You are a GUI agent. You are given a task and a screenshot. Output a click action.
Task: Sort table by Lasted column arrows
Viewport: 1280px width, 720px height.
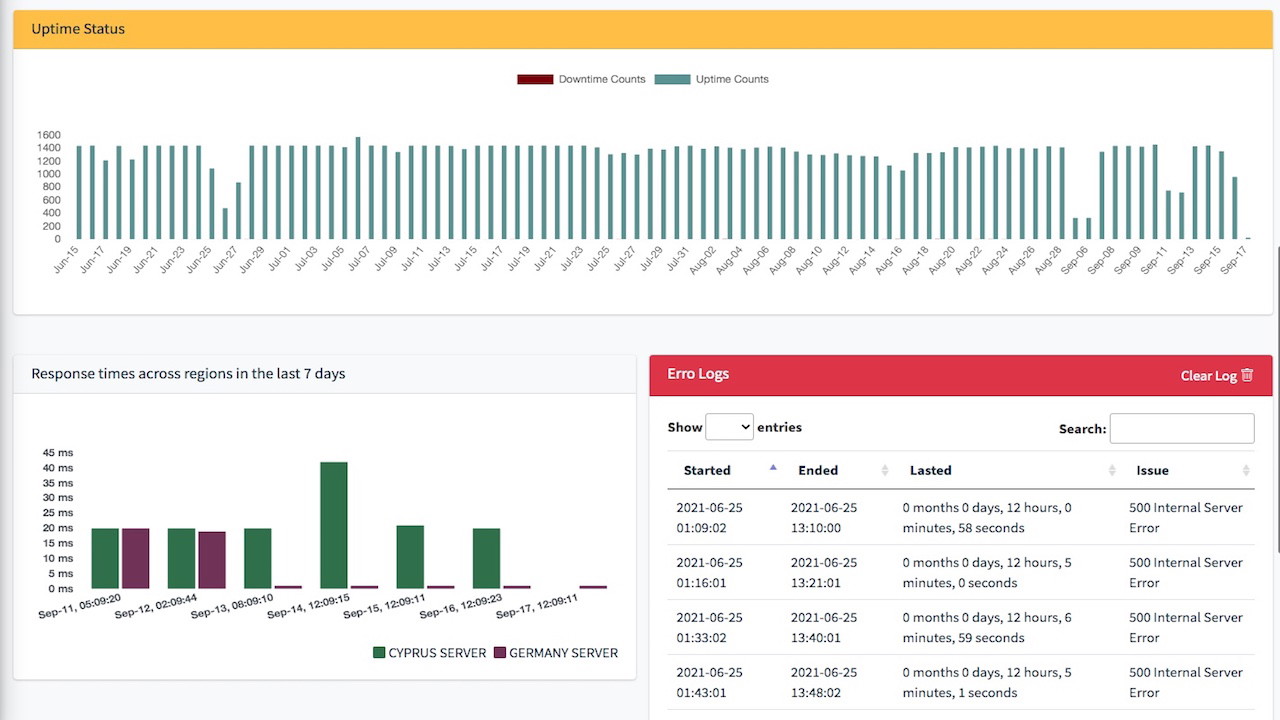[x=1112, y=470]
